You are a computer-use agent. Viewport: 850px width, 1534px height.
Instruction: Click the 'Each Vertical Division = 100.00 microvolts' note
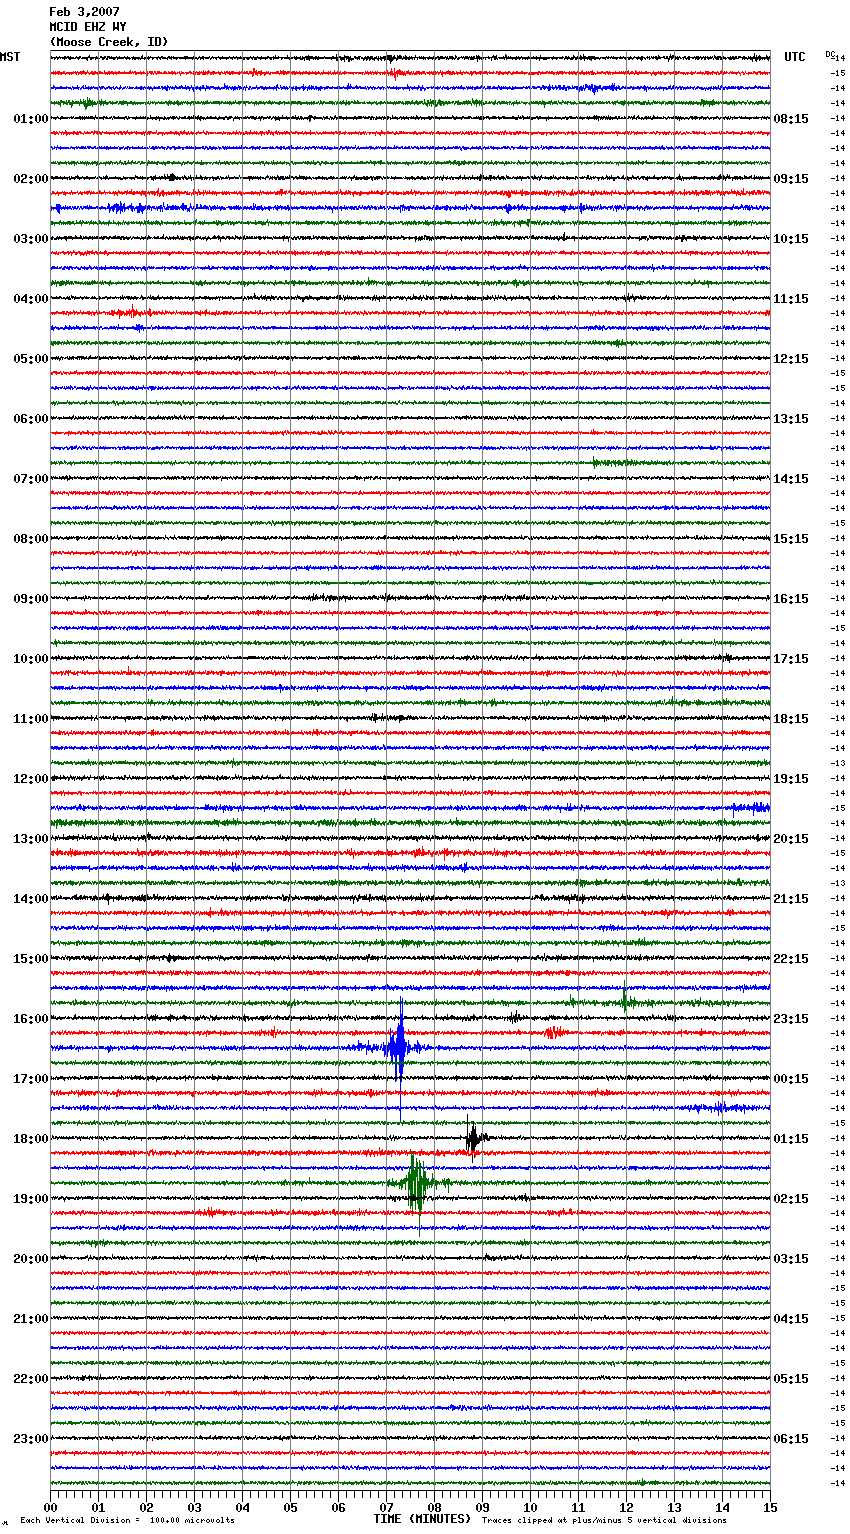point(127,1521)
